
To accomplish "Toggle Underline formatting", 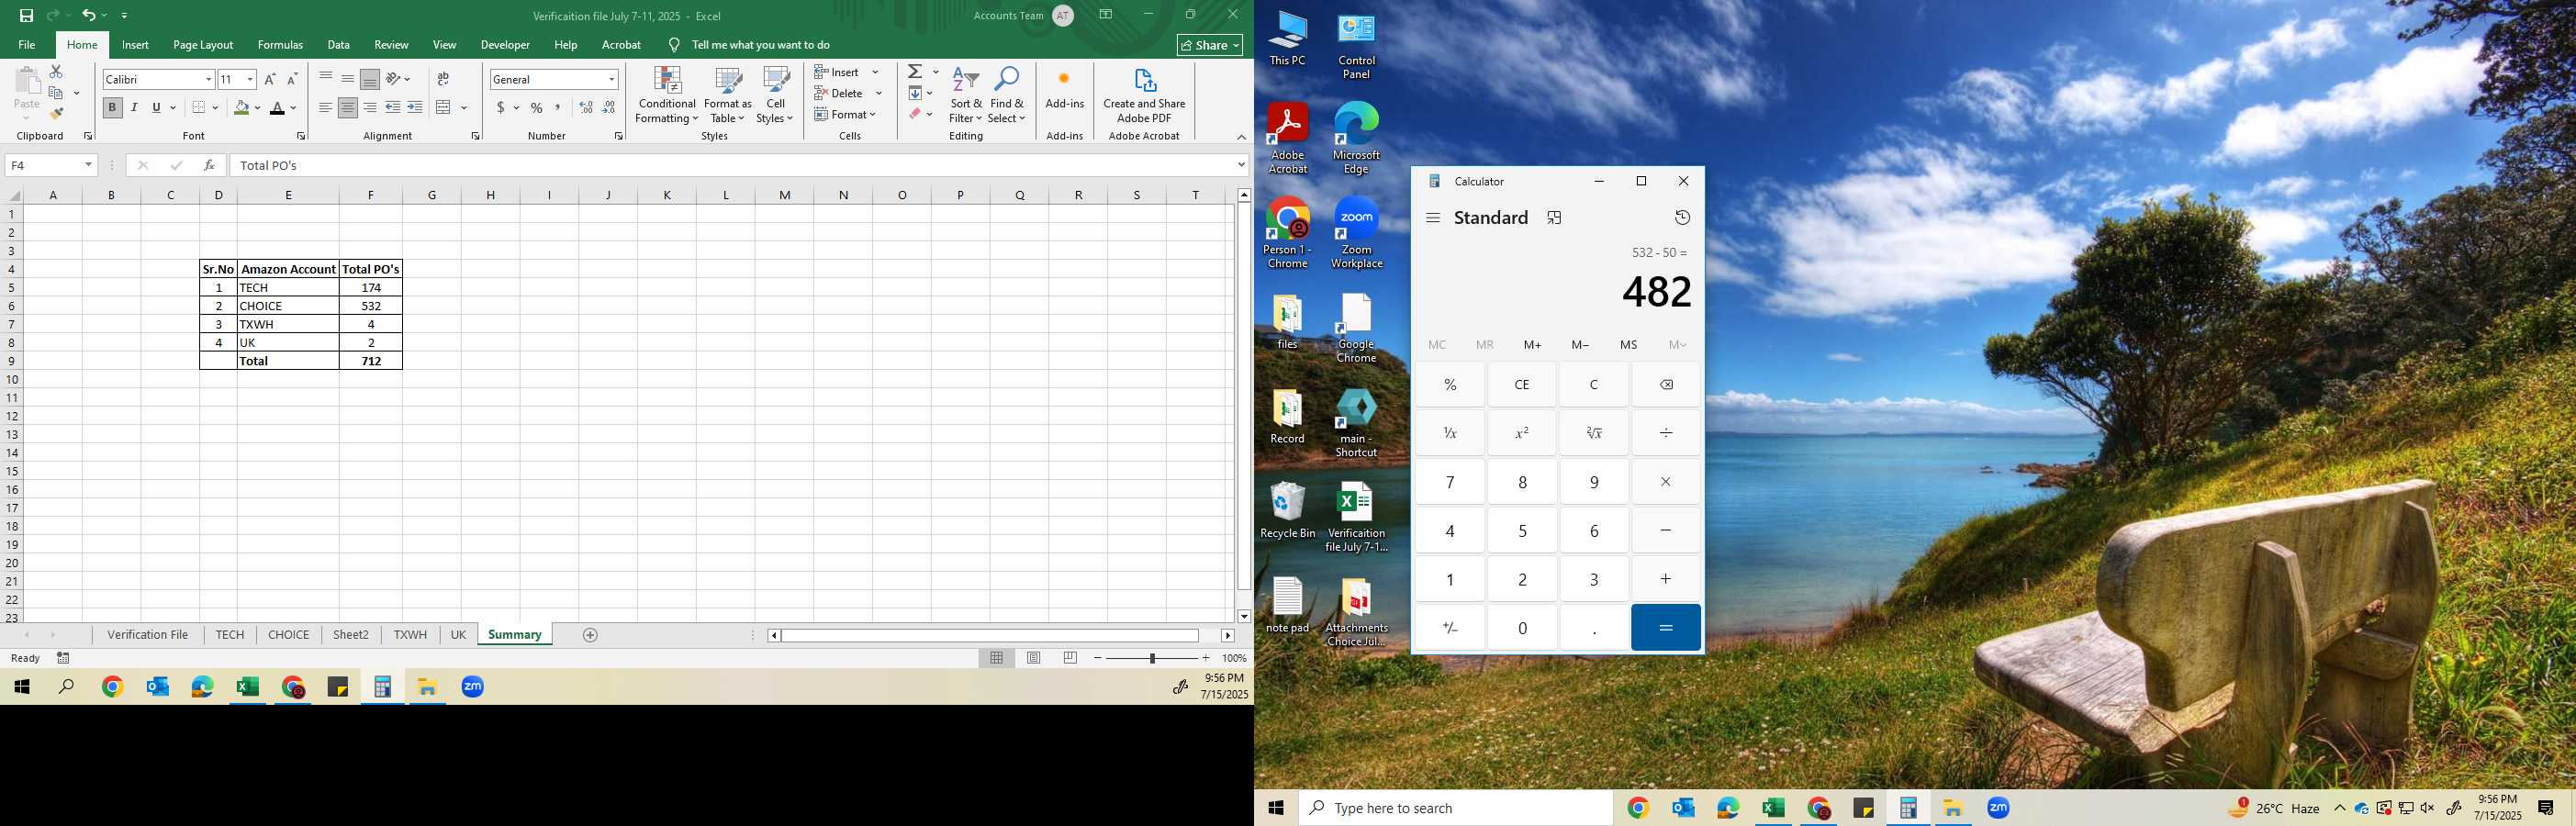I will tap(156, 107).
